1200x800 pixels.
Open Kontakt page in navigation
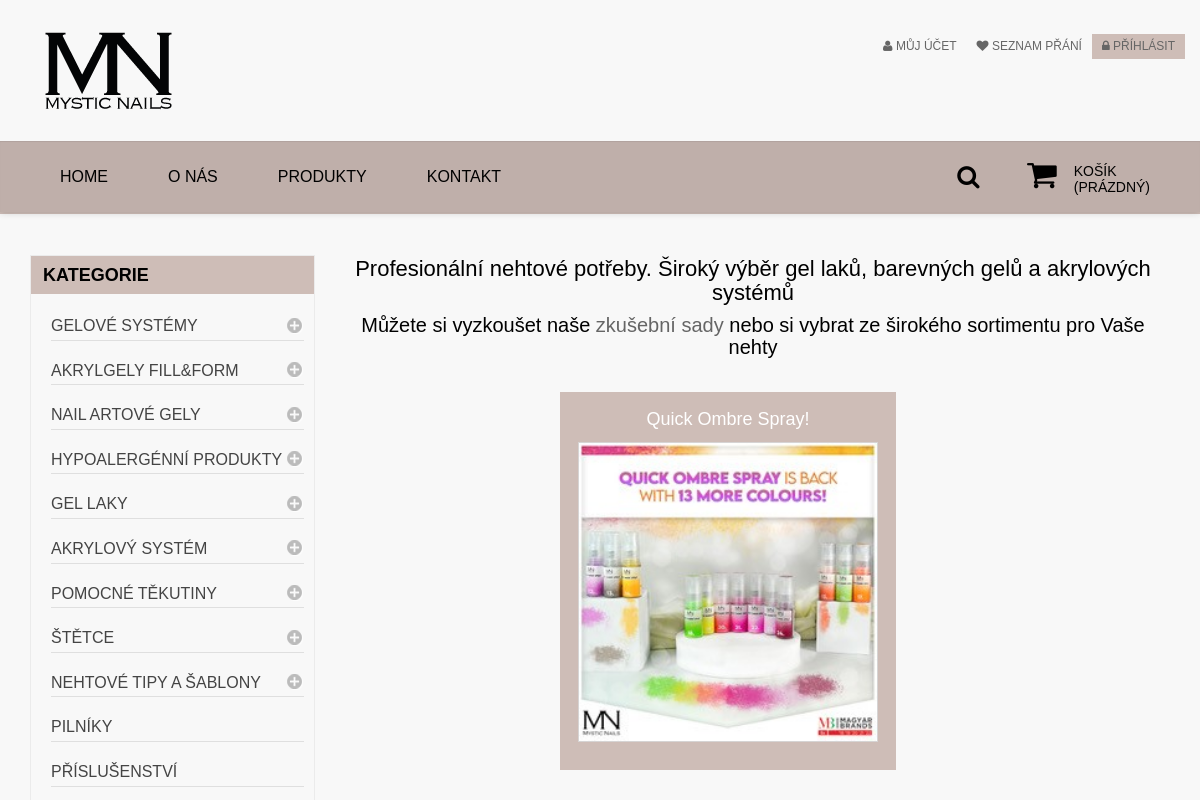[463, 177]
